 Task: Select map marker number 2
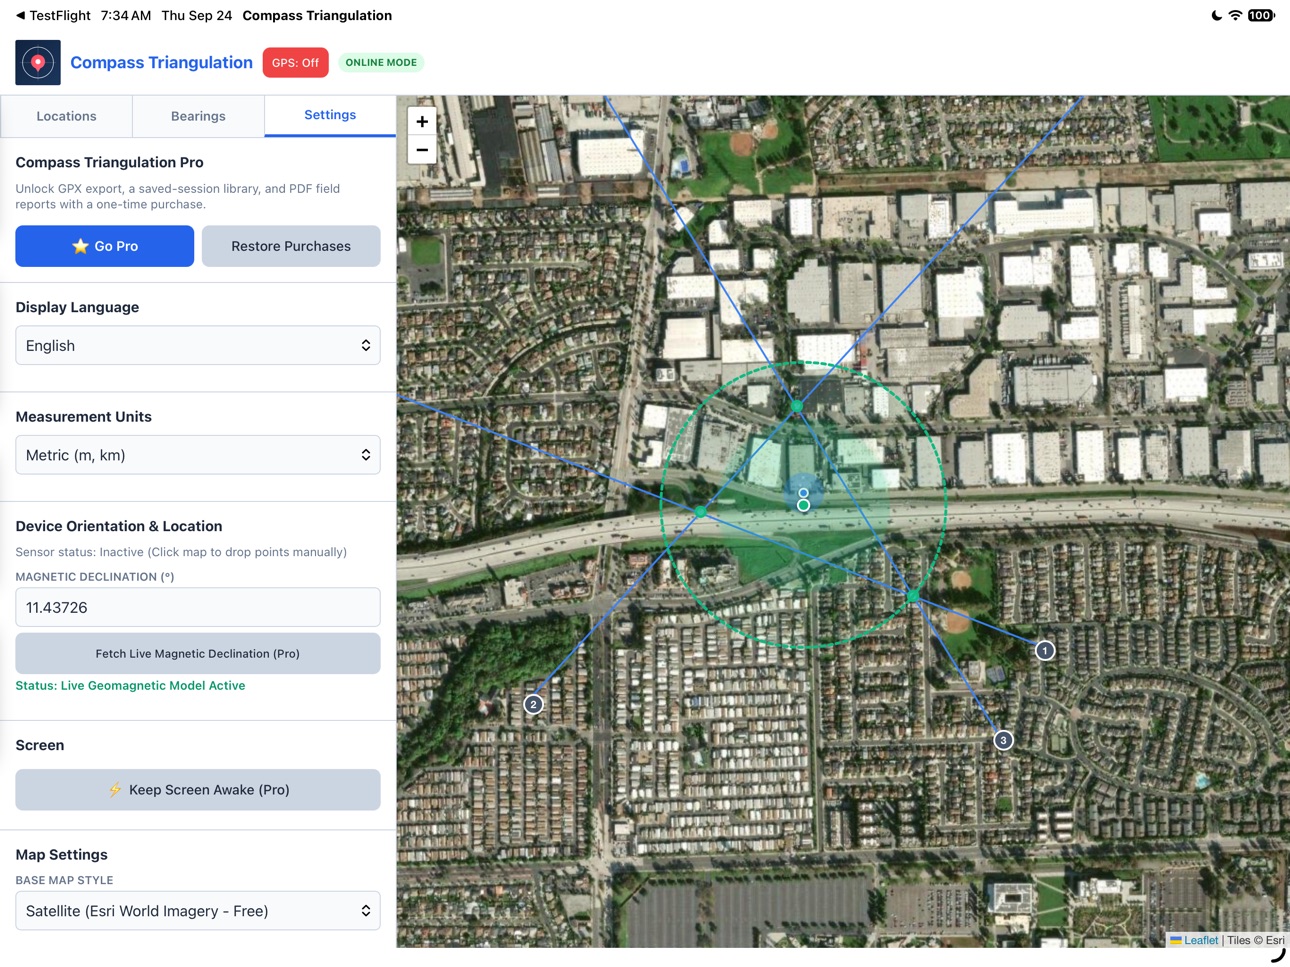pyautogui.click(x=534, y=705)
